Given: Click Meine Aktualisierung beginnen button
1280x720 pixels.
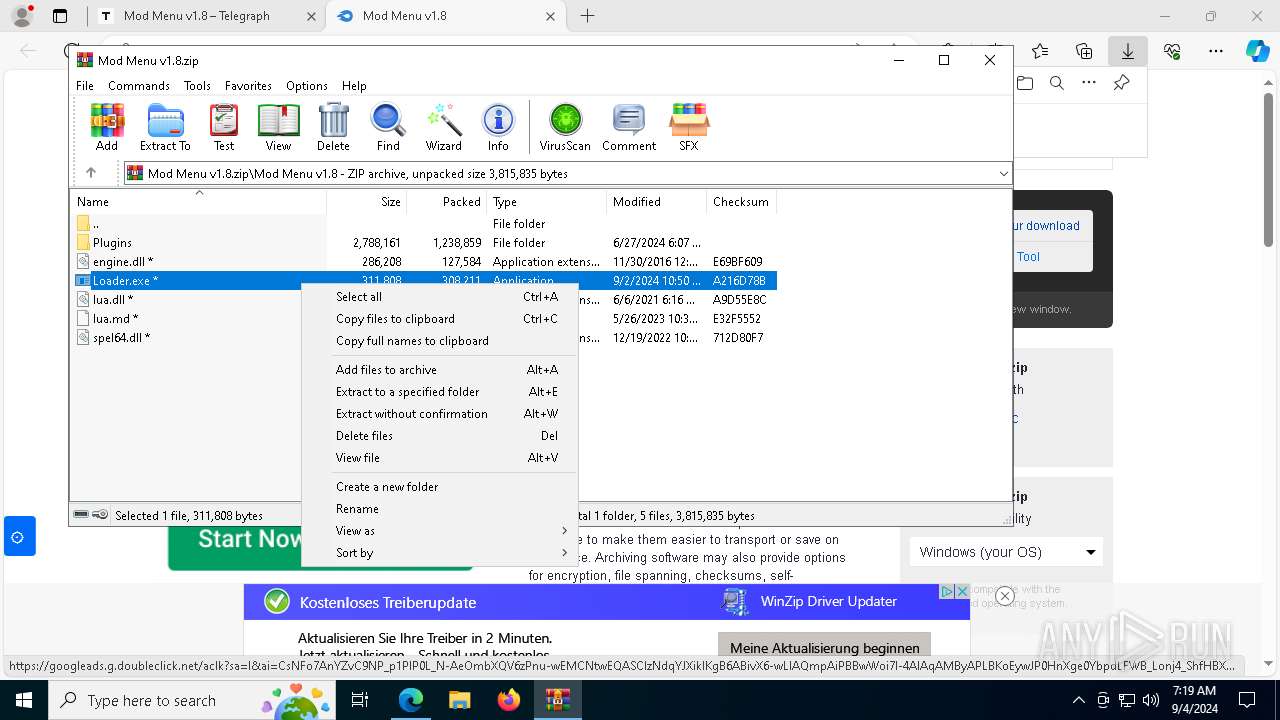Looking at the screenshot, I should (825, 648).
